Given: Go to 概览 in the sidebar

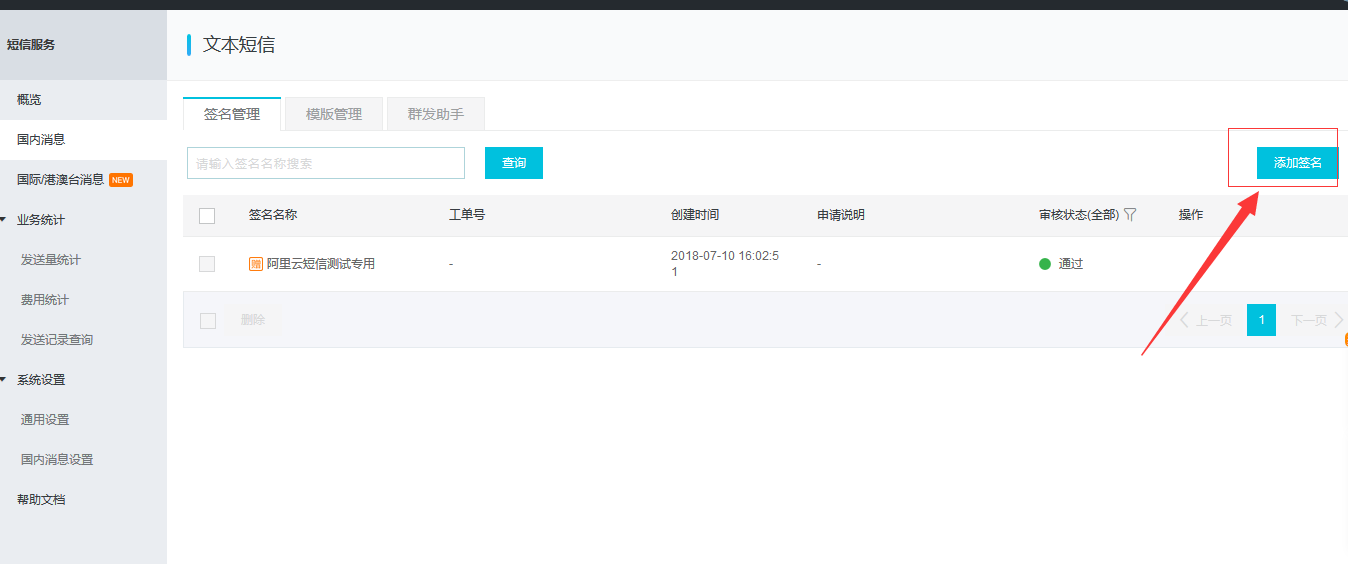Looking at the screenshot, I should click(x=29, y=100).
